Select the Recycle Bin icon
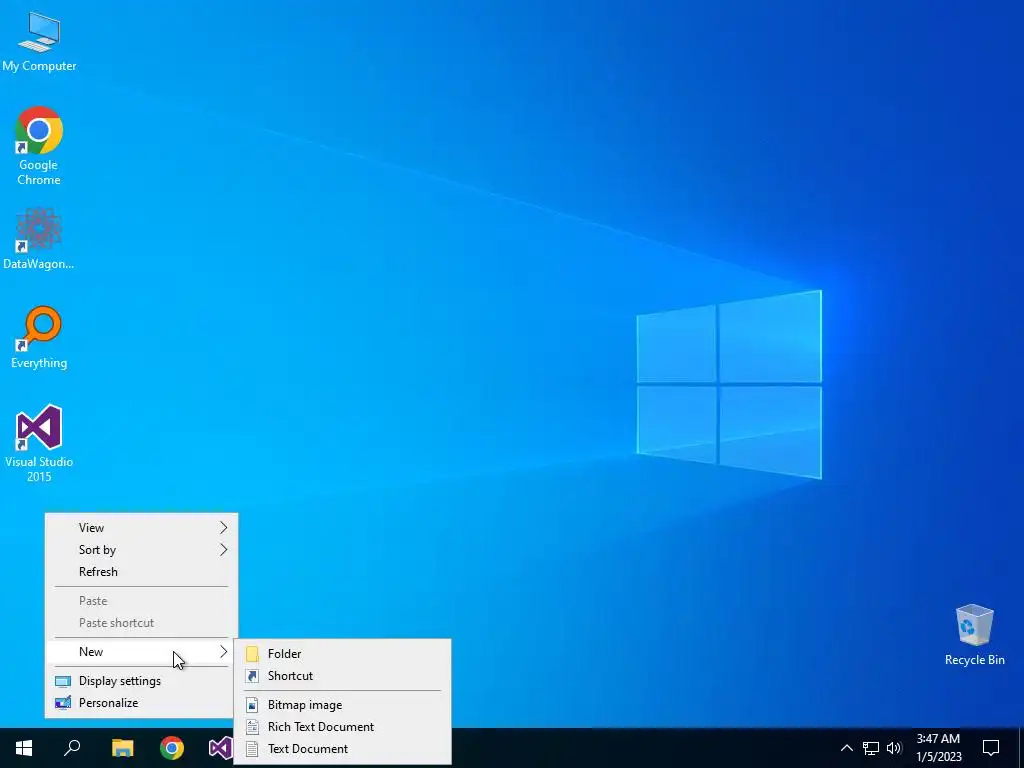Image resolution: width=1024 pixels, height=768 pixels. [974, 635]
